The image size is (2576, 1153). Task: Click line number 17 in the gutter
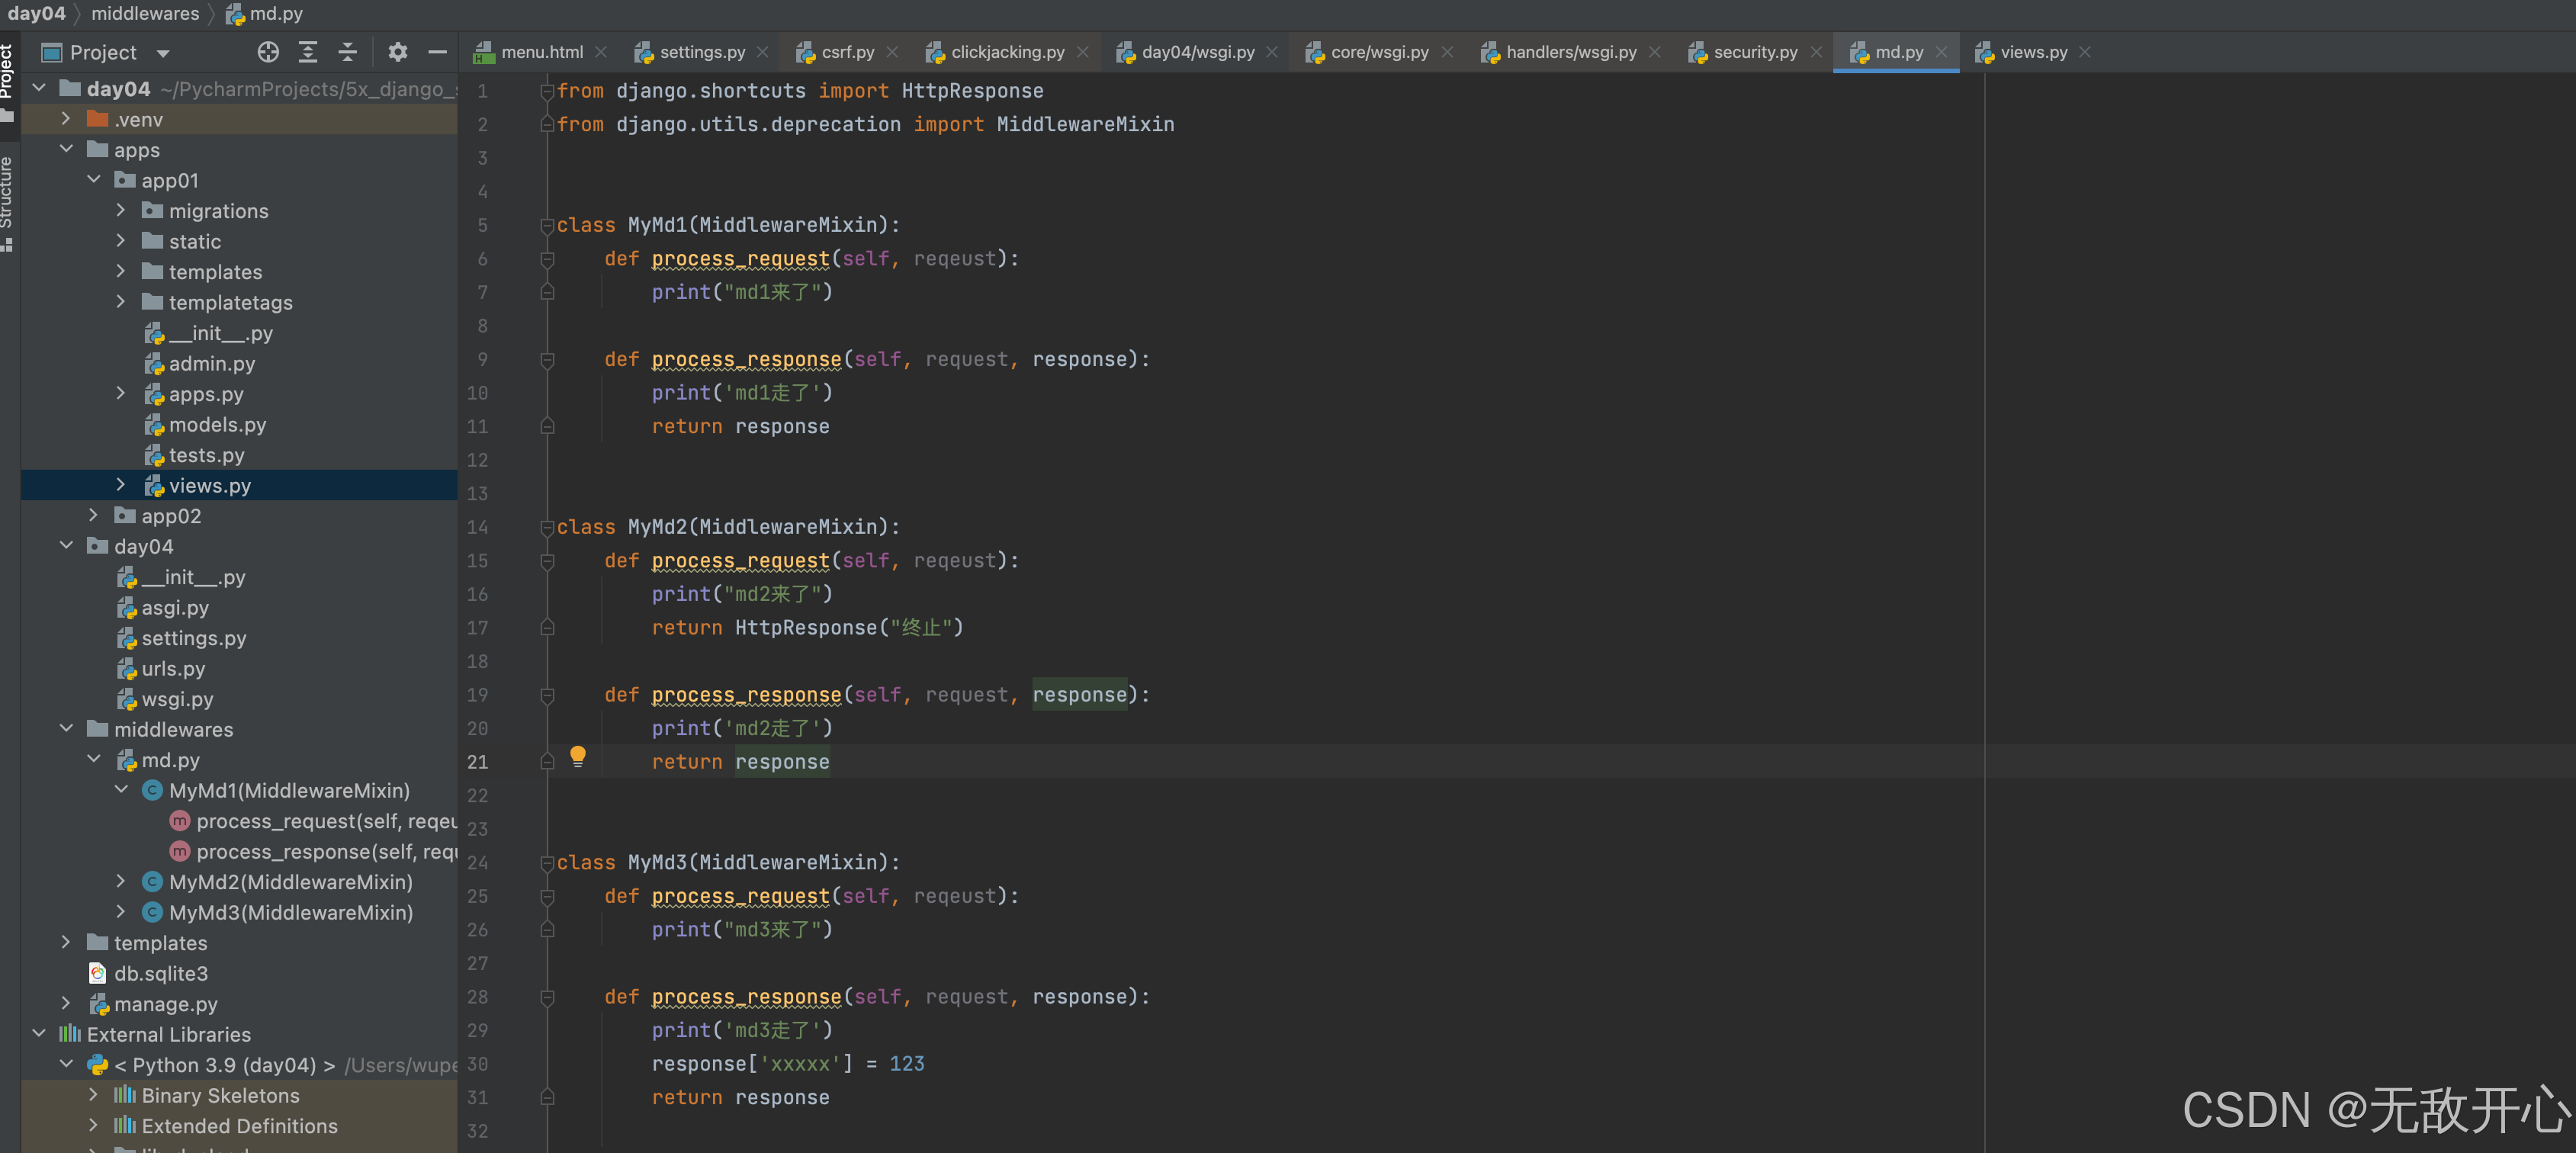[478, 628]
